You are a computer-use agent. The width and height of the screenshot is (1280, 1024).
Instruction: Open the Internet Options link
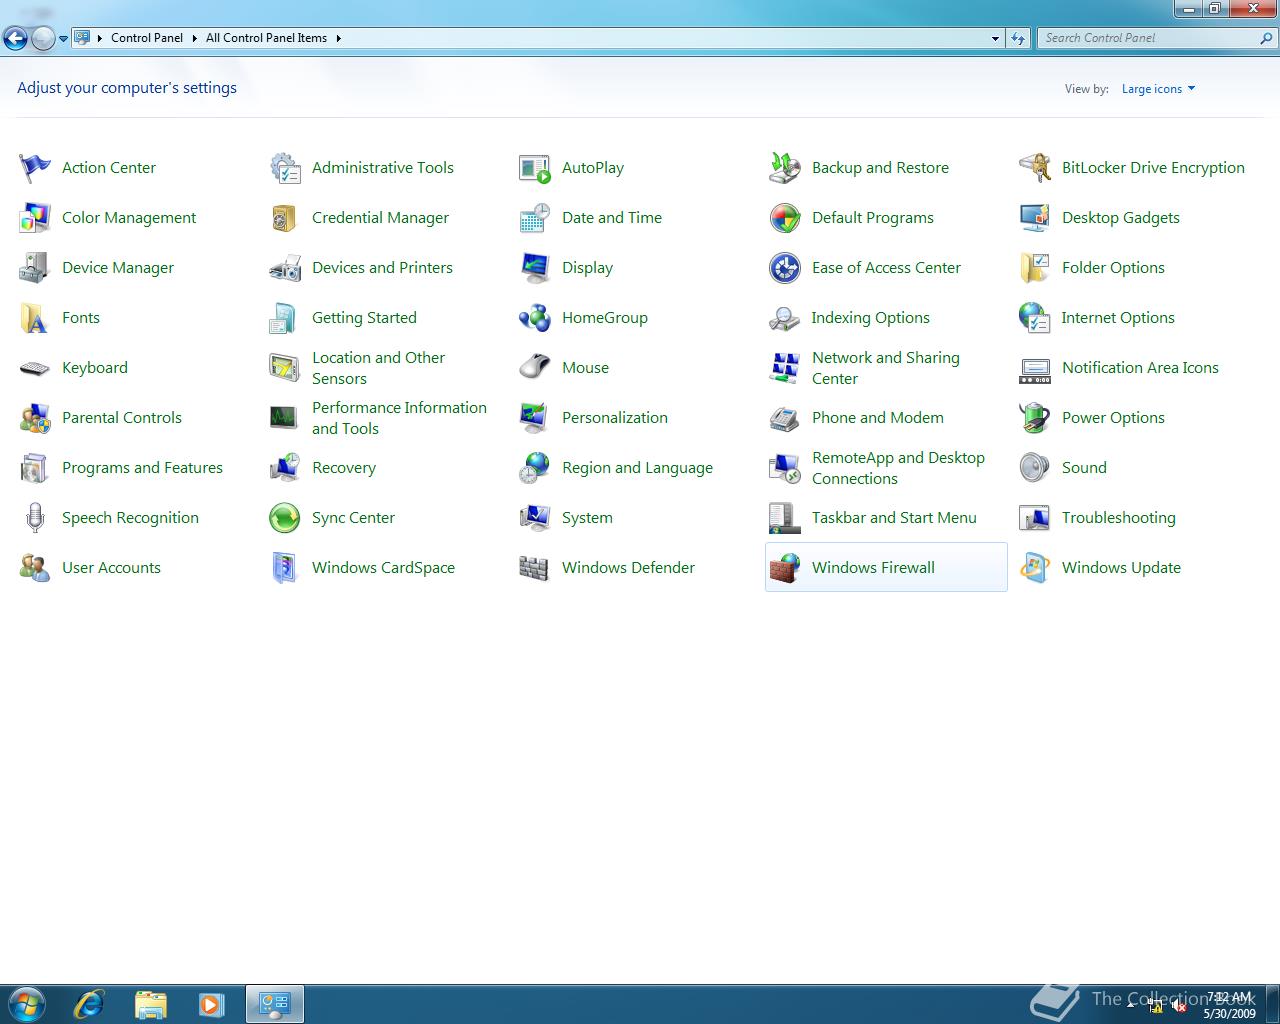[x=1118, y=318]
